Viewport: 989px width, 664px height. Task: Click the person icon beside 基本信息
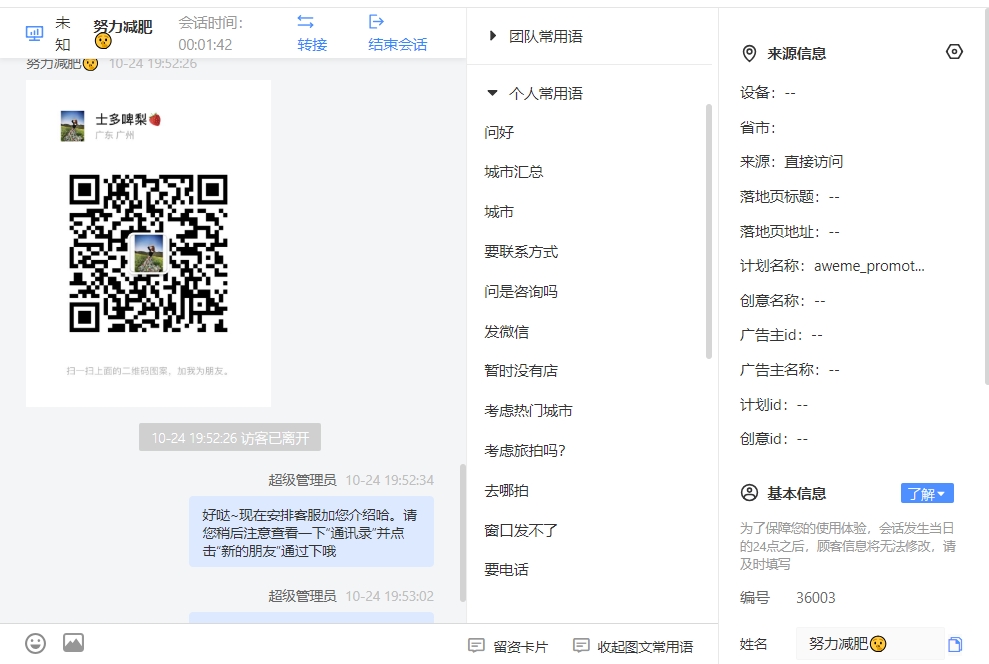749,493
